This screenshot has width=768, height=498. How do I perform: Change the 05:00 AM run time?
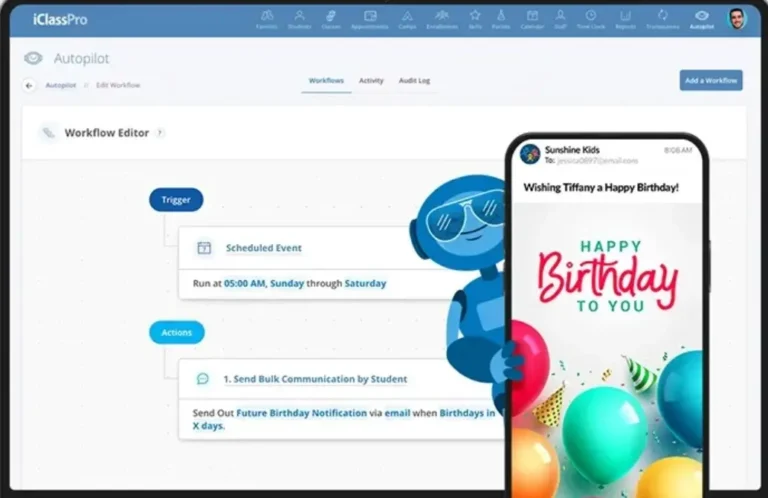pyautogui.click(x=244, y=284)
